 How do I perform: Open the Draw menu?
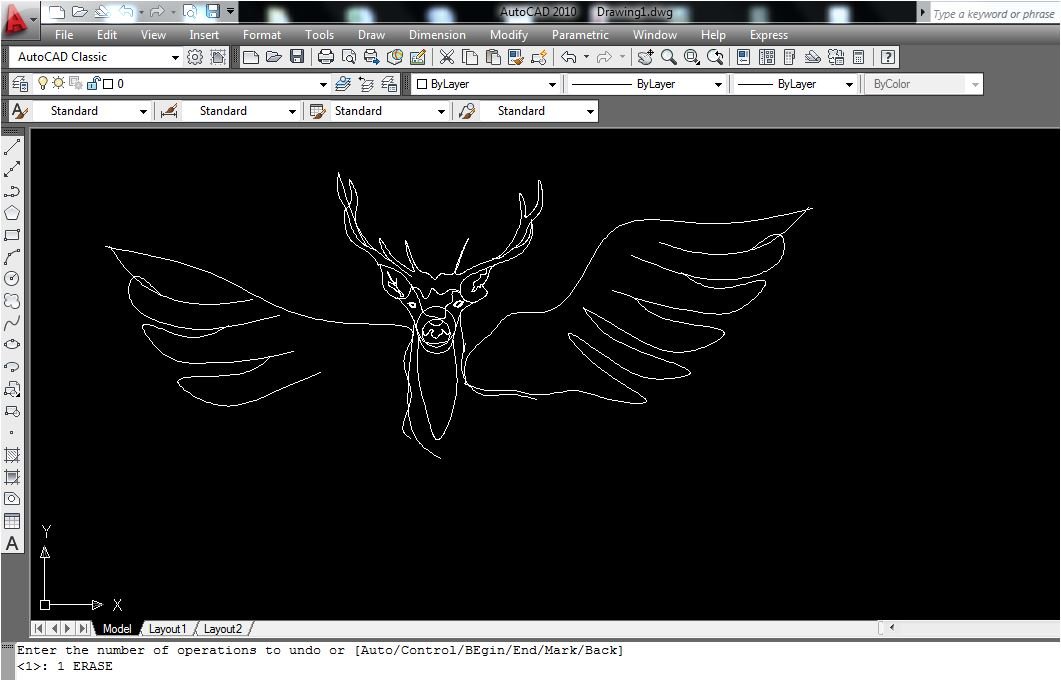pos(371,35)
